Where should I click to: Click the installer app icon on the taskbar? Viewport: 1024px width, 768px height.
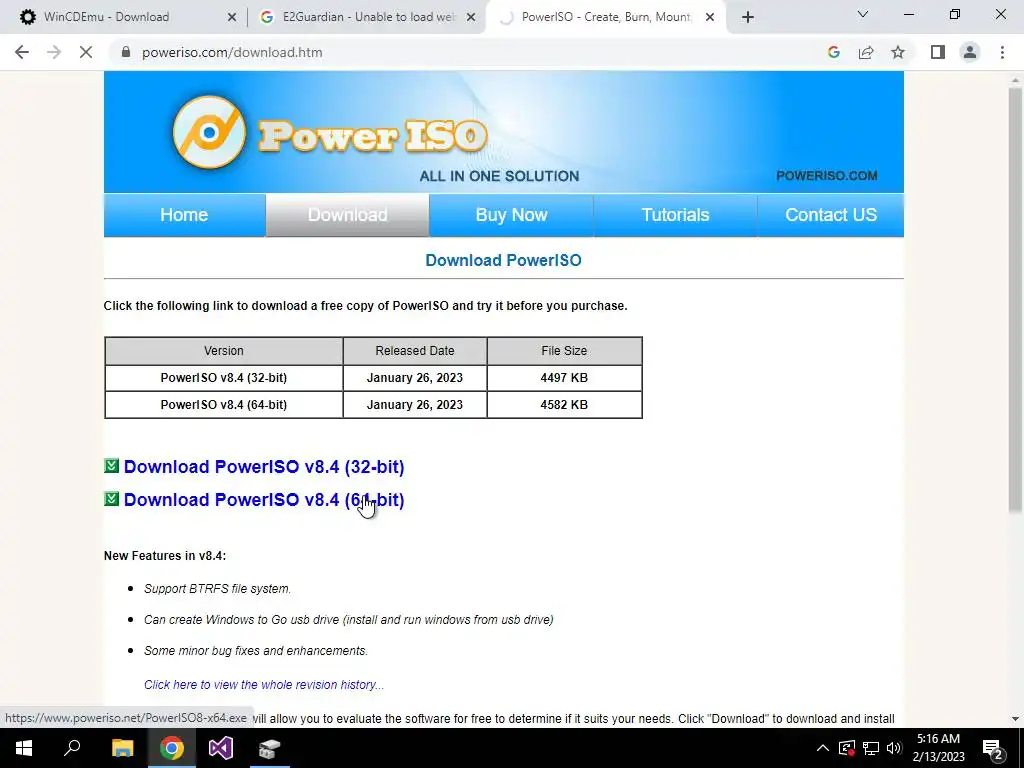pyautogui.click(x=270, y=748)
